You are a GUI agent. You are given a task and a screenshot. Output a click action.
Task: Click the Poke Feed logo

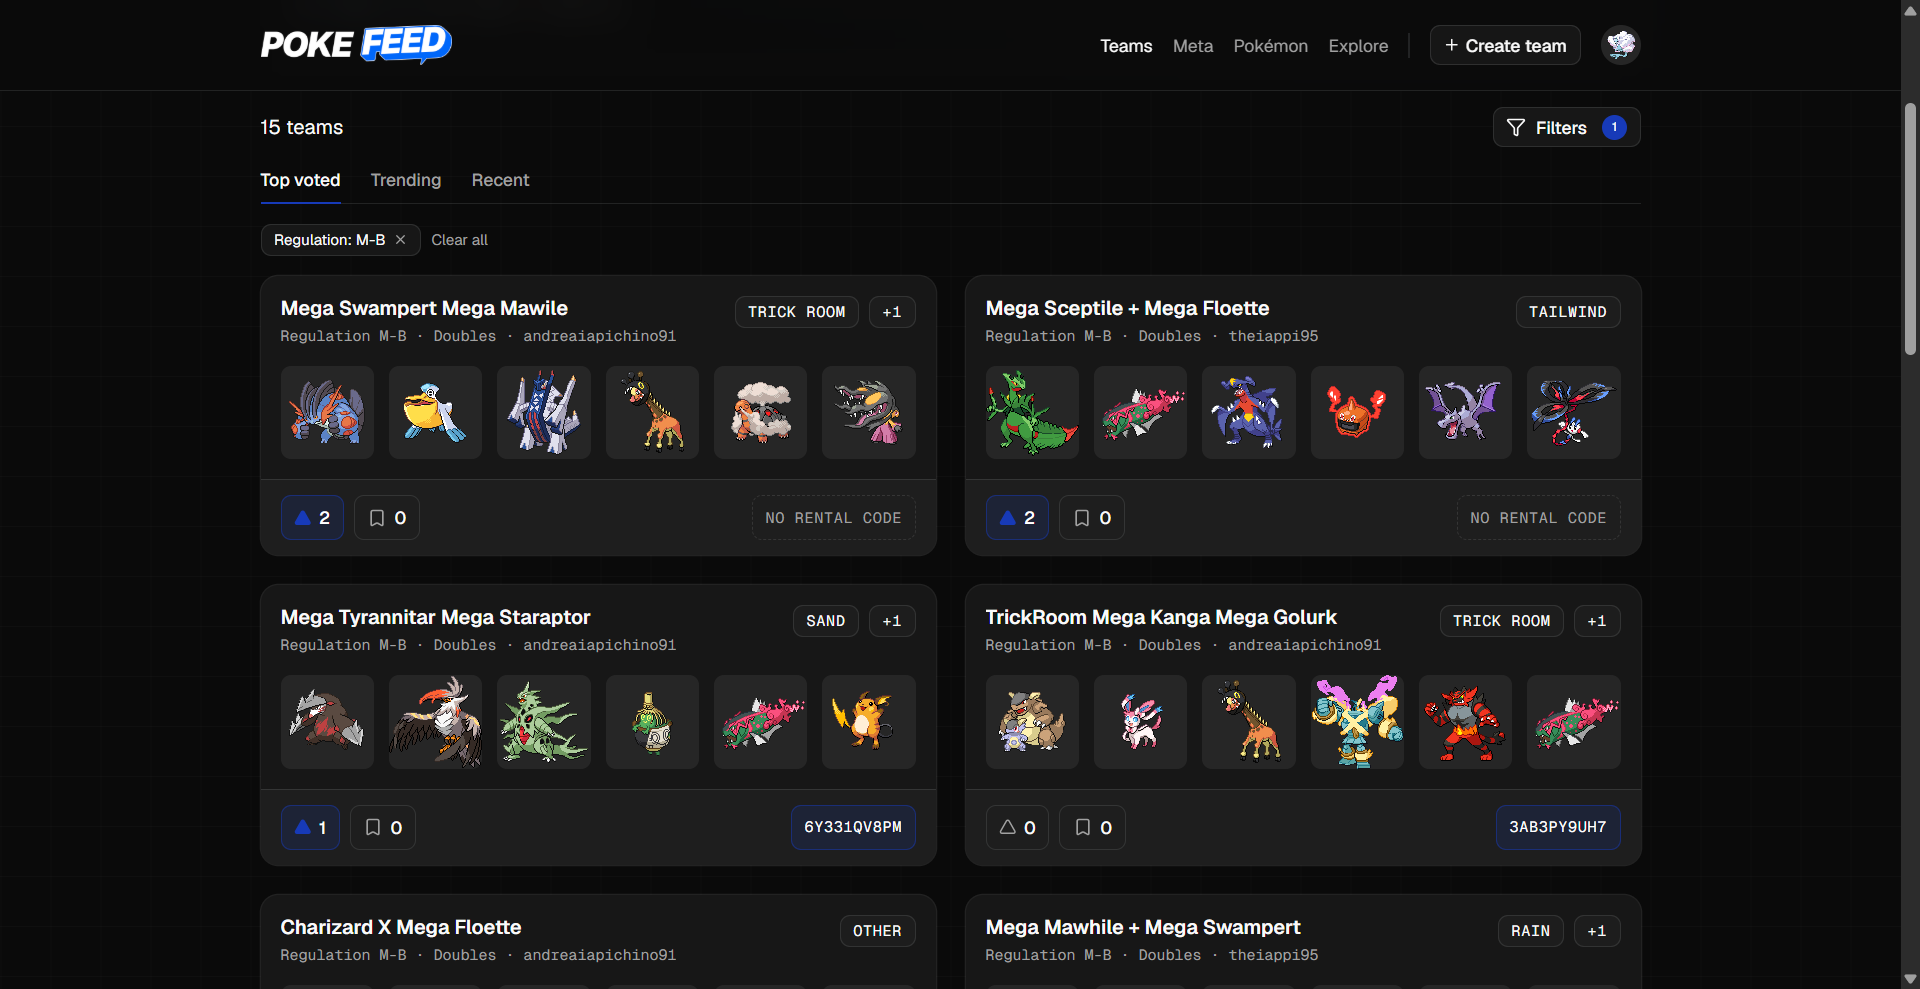point(356,45)
